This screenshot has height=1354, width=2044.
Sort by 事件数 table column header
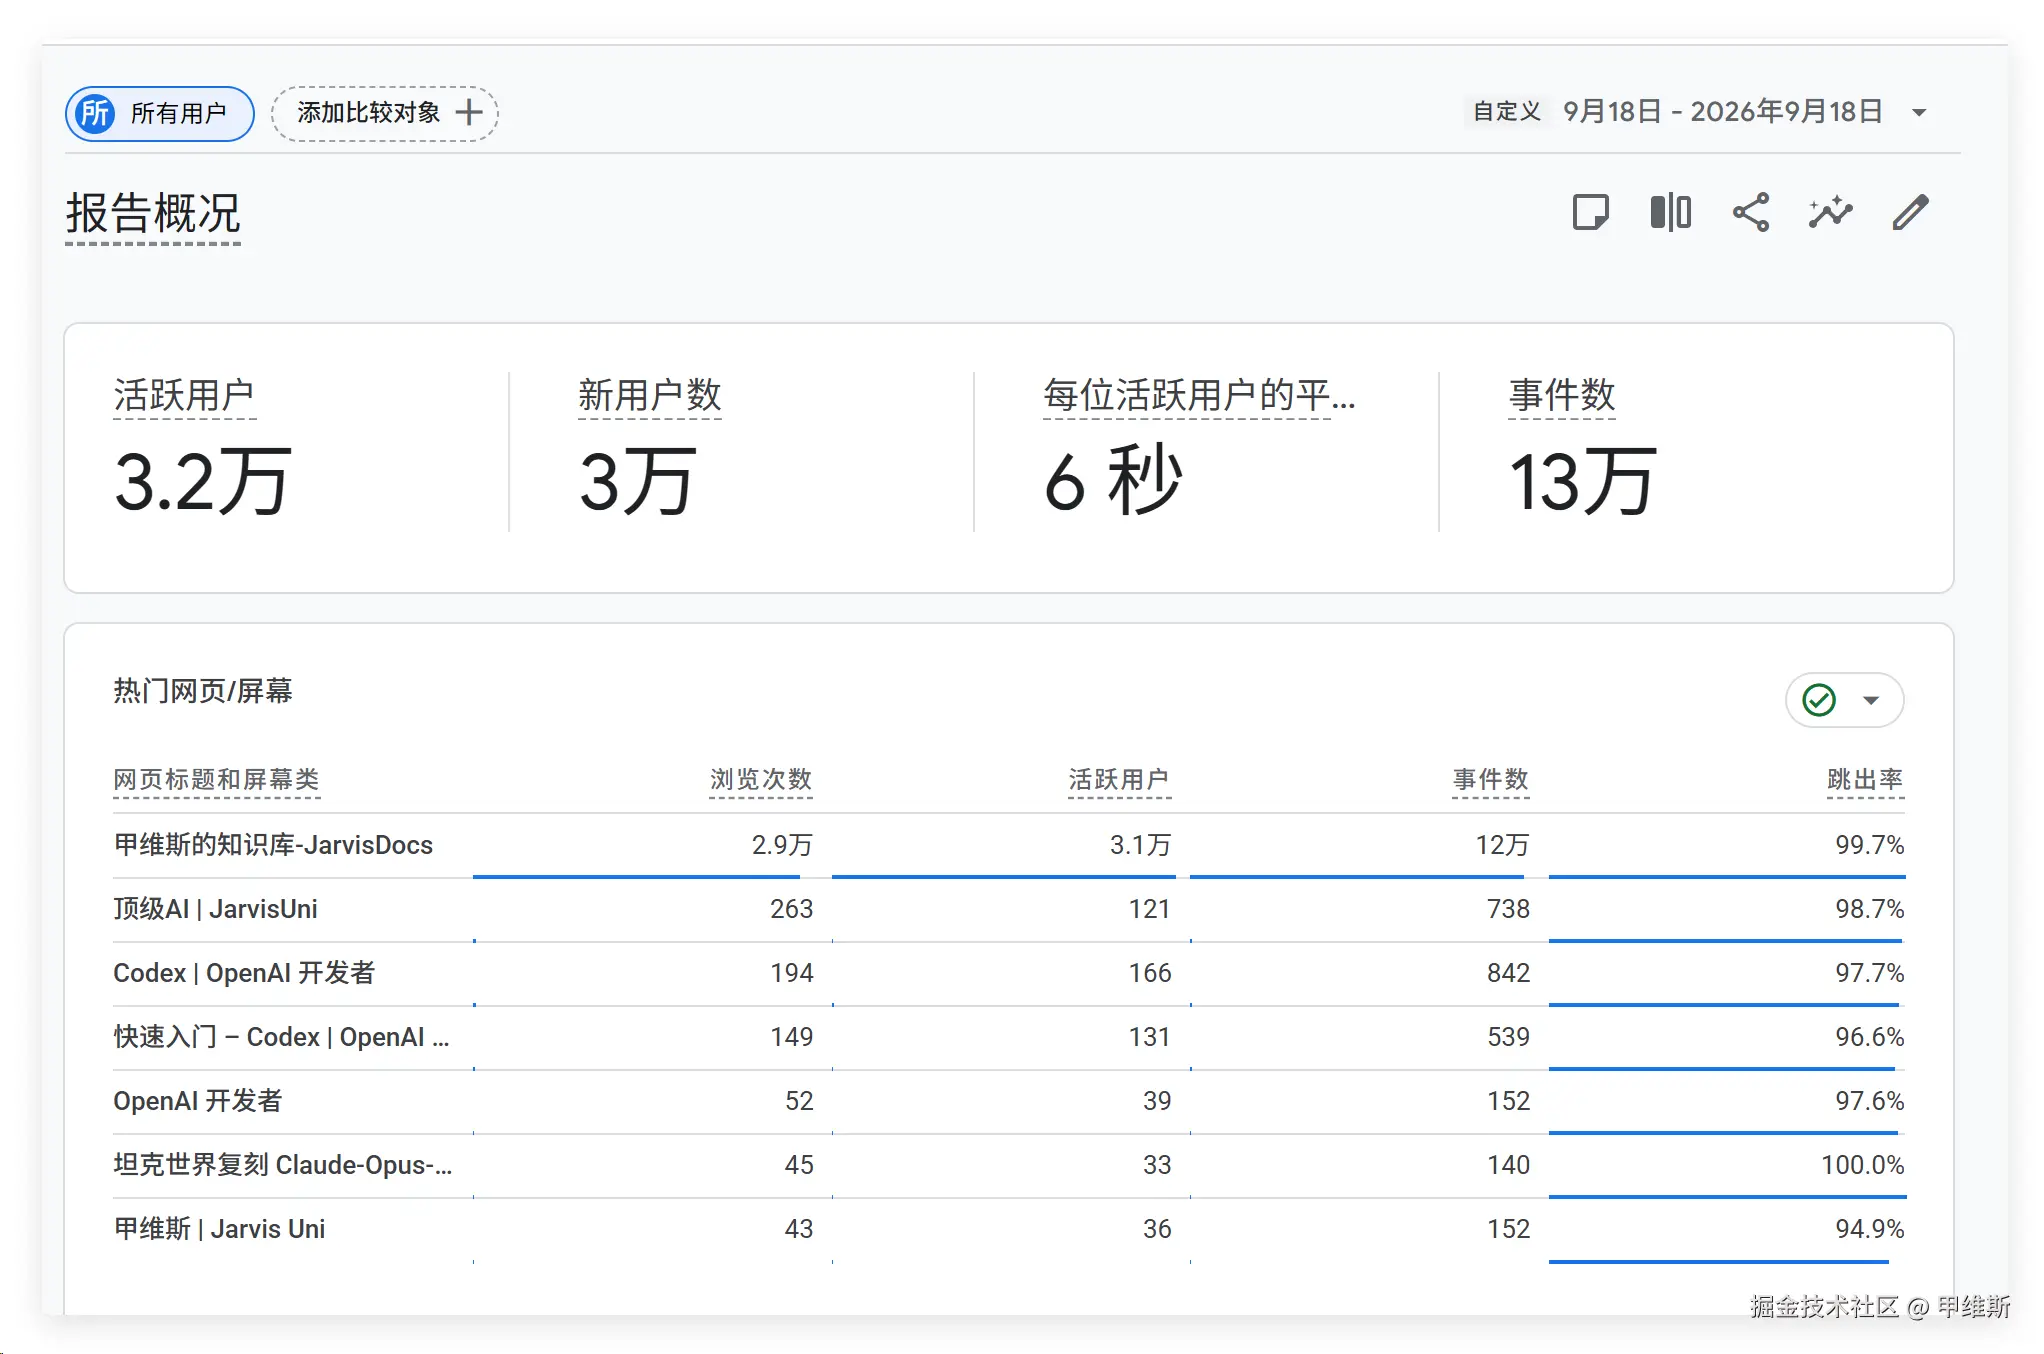(1491, 780)
